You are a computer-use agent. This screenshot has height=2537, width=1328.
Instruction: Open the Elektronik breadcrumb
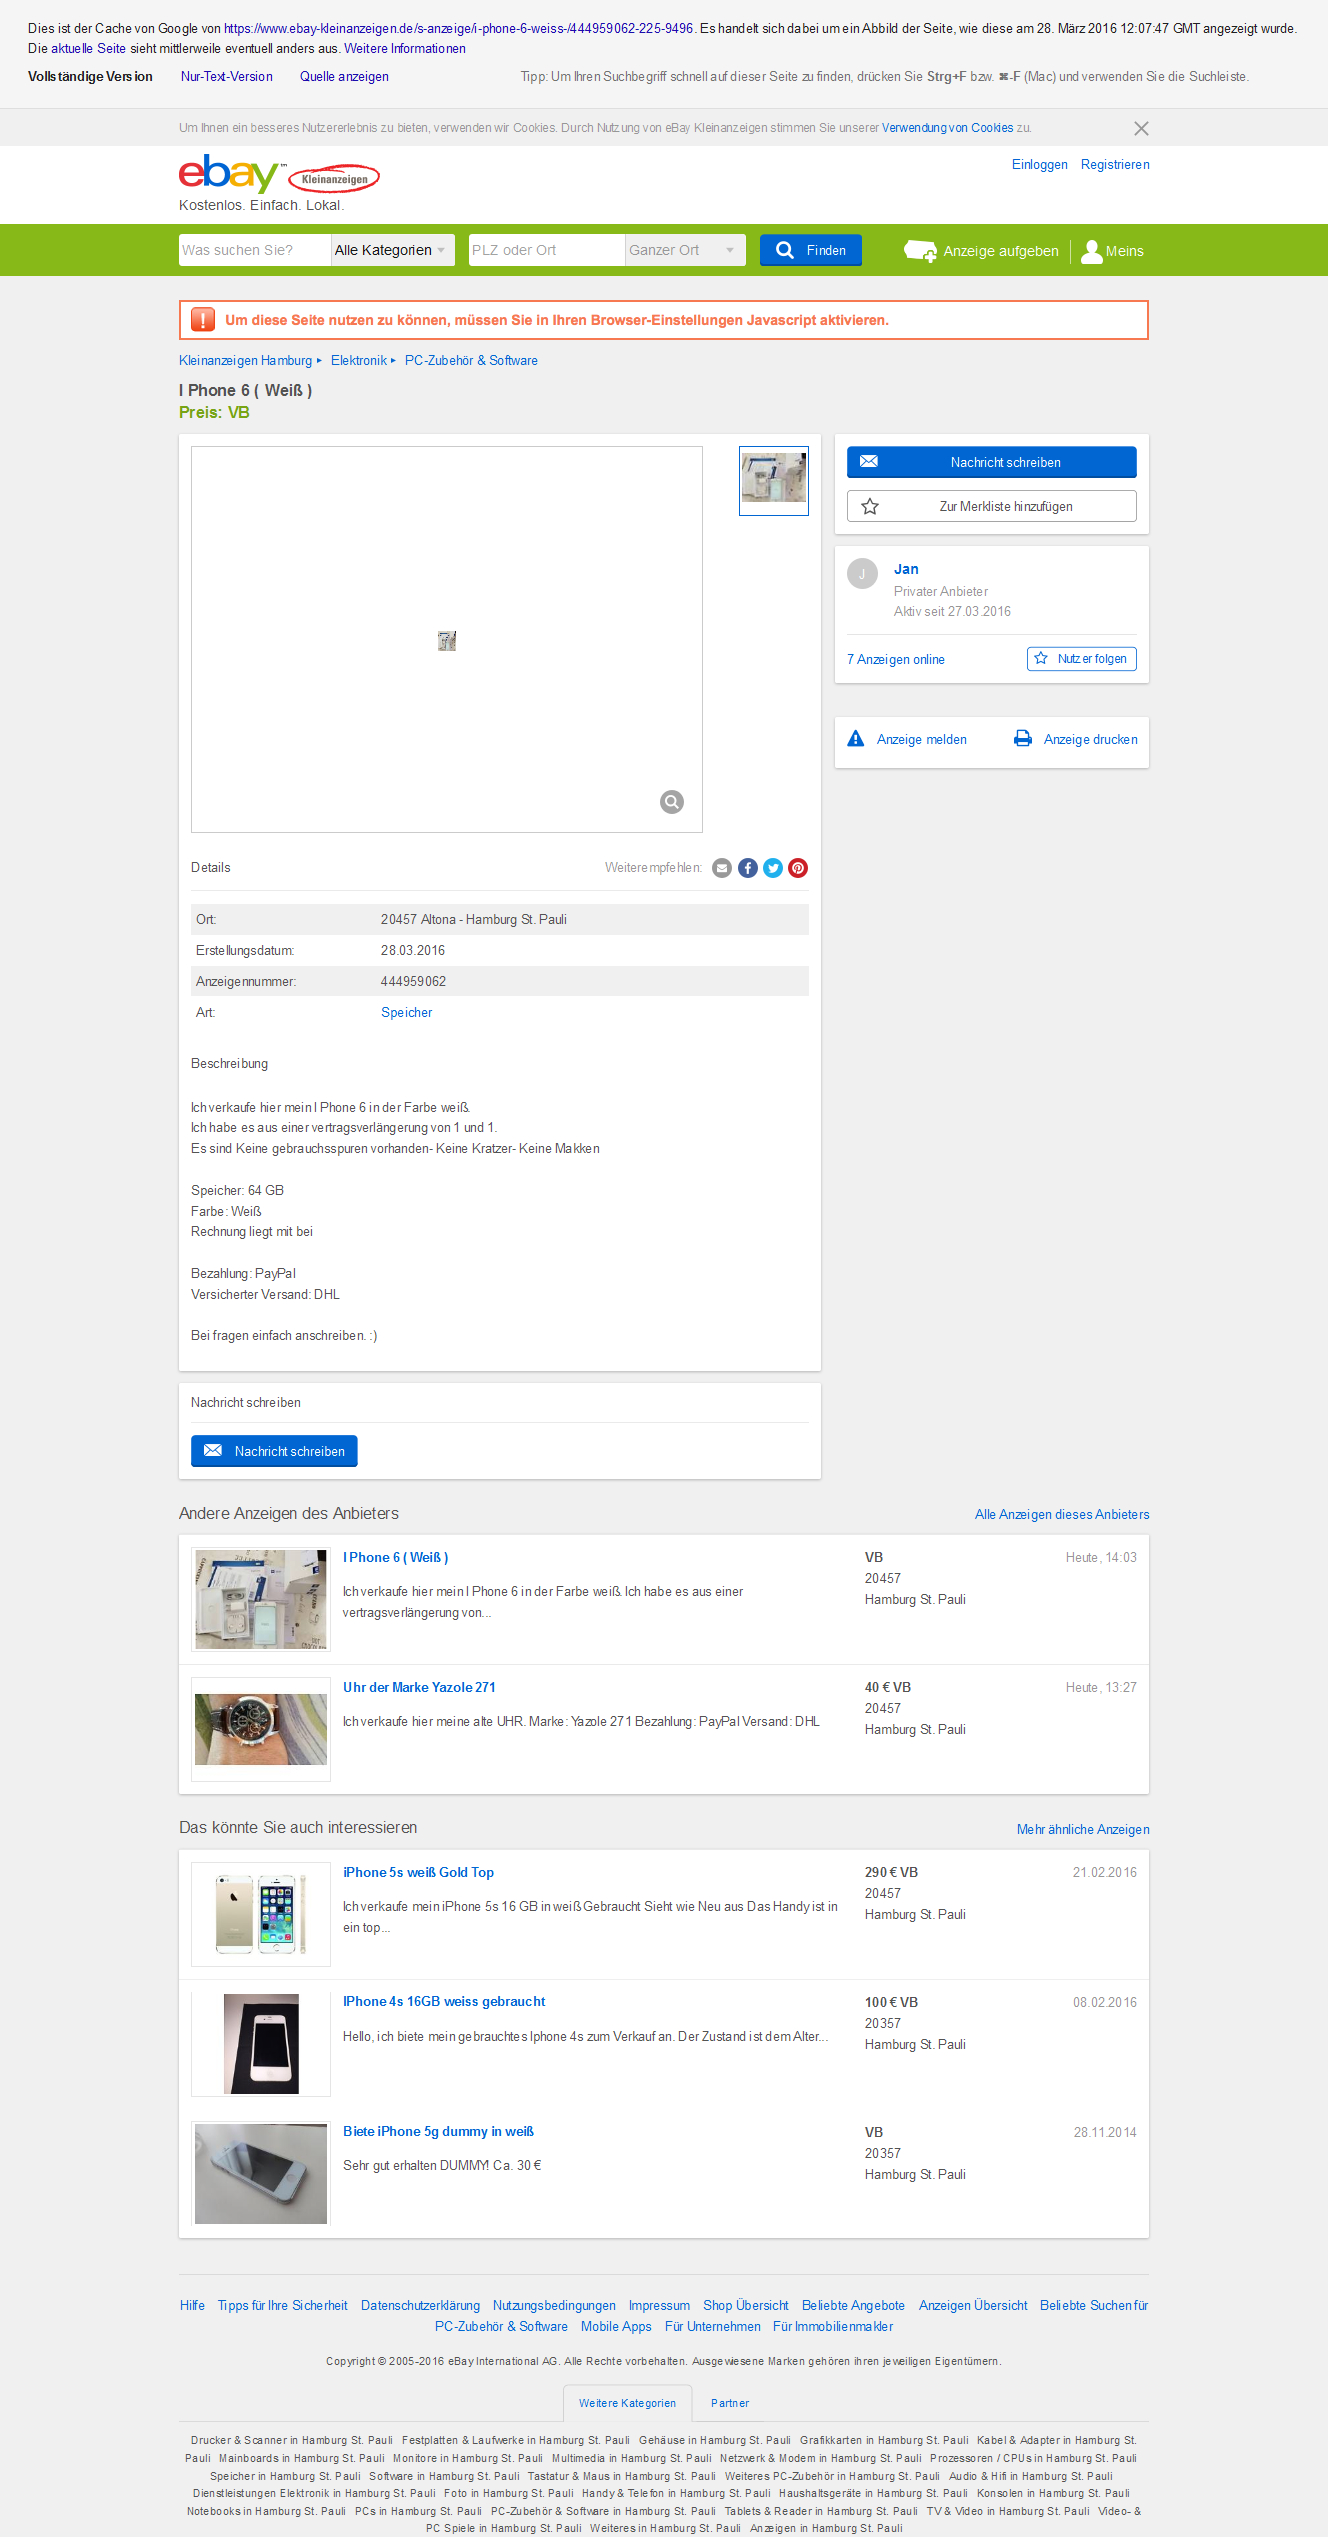(x=359, y=361)
